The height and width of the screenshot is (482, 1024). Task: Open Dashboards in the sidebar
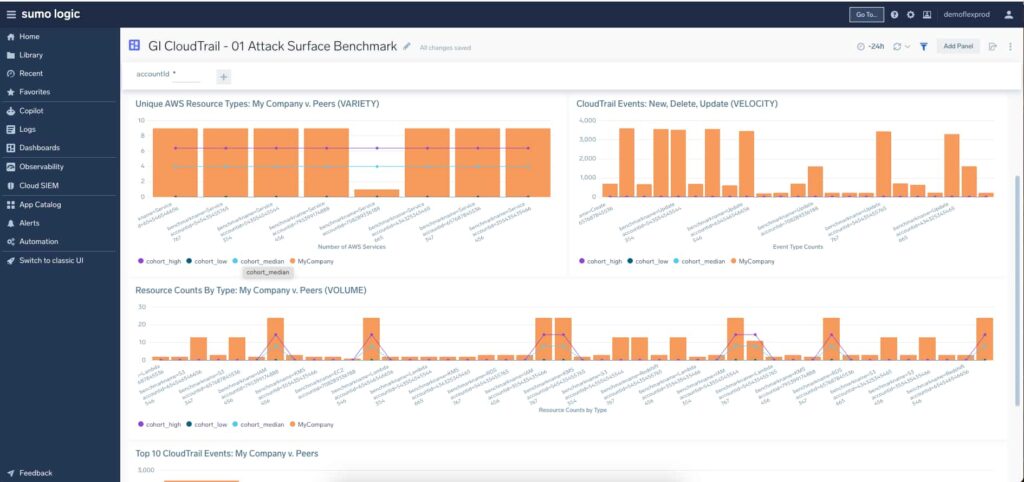[39, 148]
